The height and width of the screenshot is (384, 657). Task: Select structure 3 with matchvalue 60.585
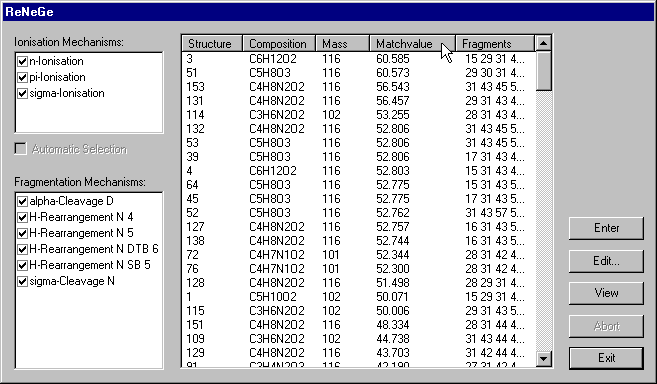point(359,59)
